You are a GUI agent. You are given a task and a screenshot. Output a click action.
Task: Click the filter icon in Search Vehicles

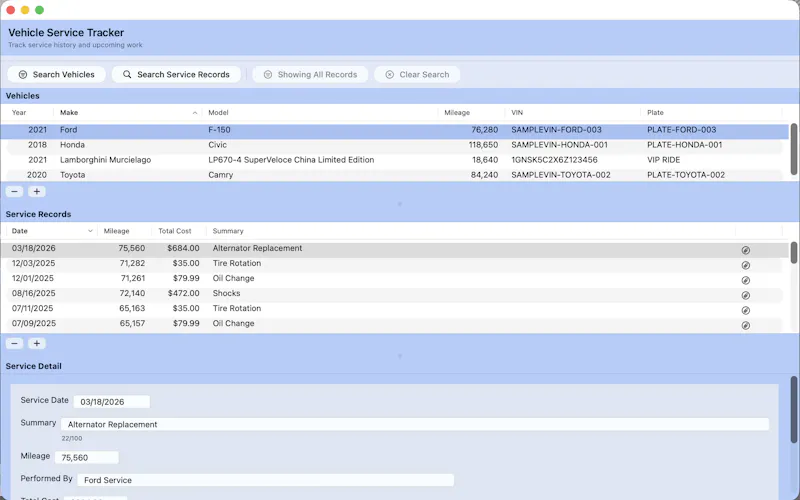tap(22, 74)
